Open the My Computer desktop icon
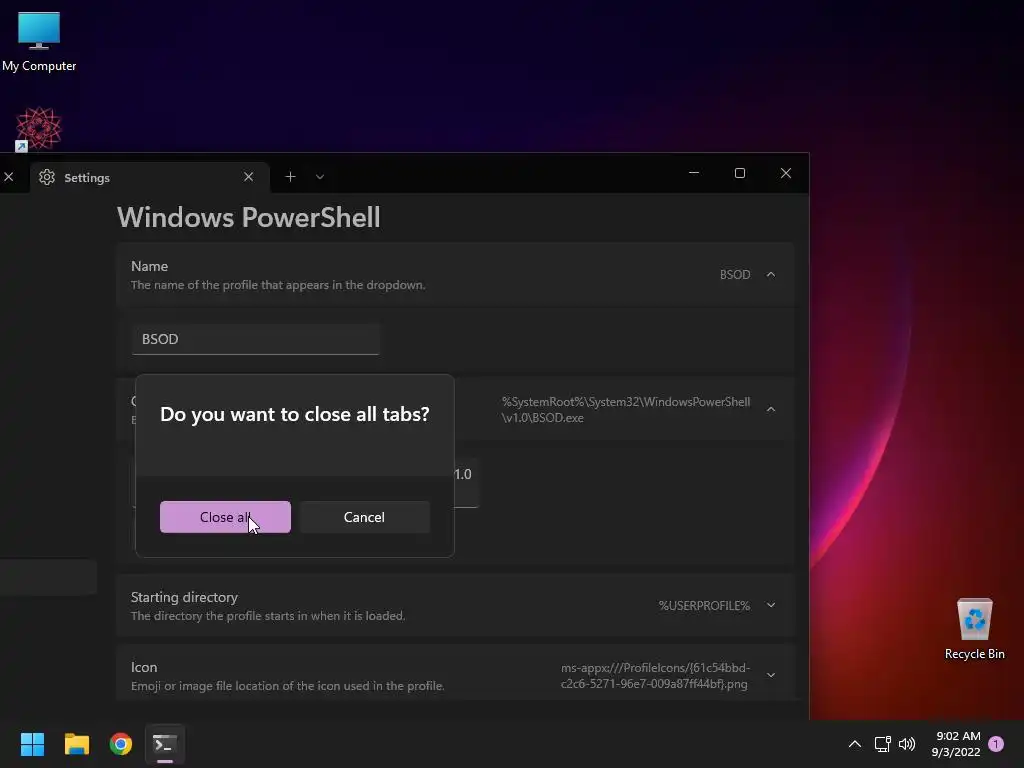This screenshot has height=768, width=1024. pos(39,42)
